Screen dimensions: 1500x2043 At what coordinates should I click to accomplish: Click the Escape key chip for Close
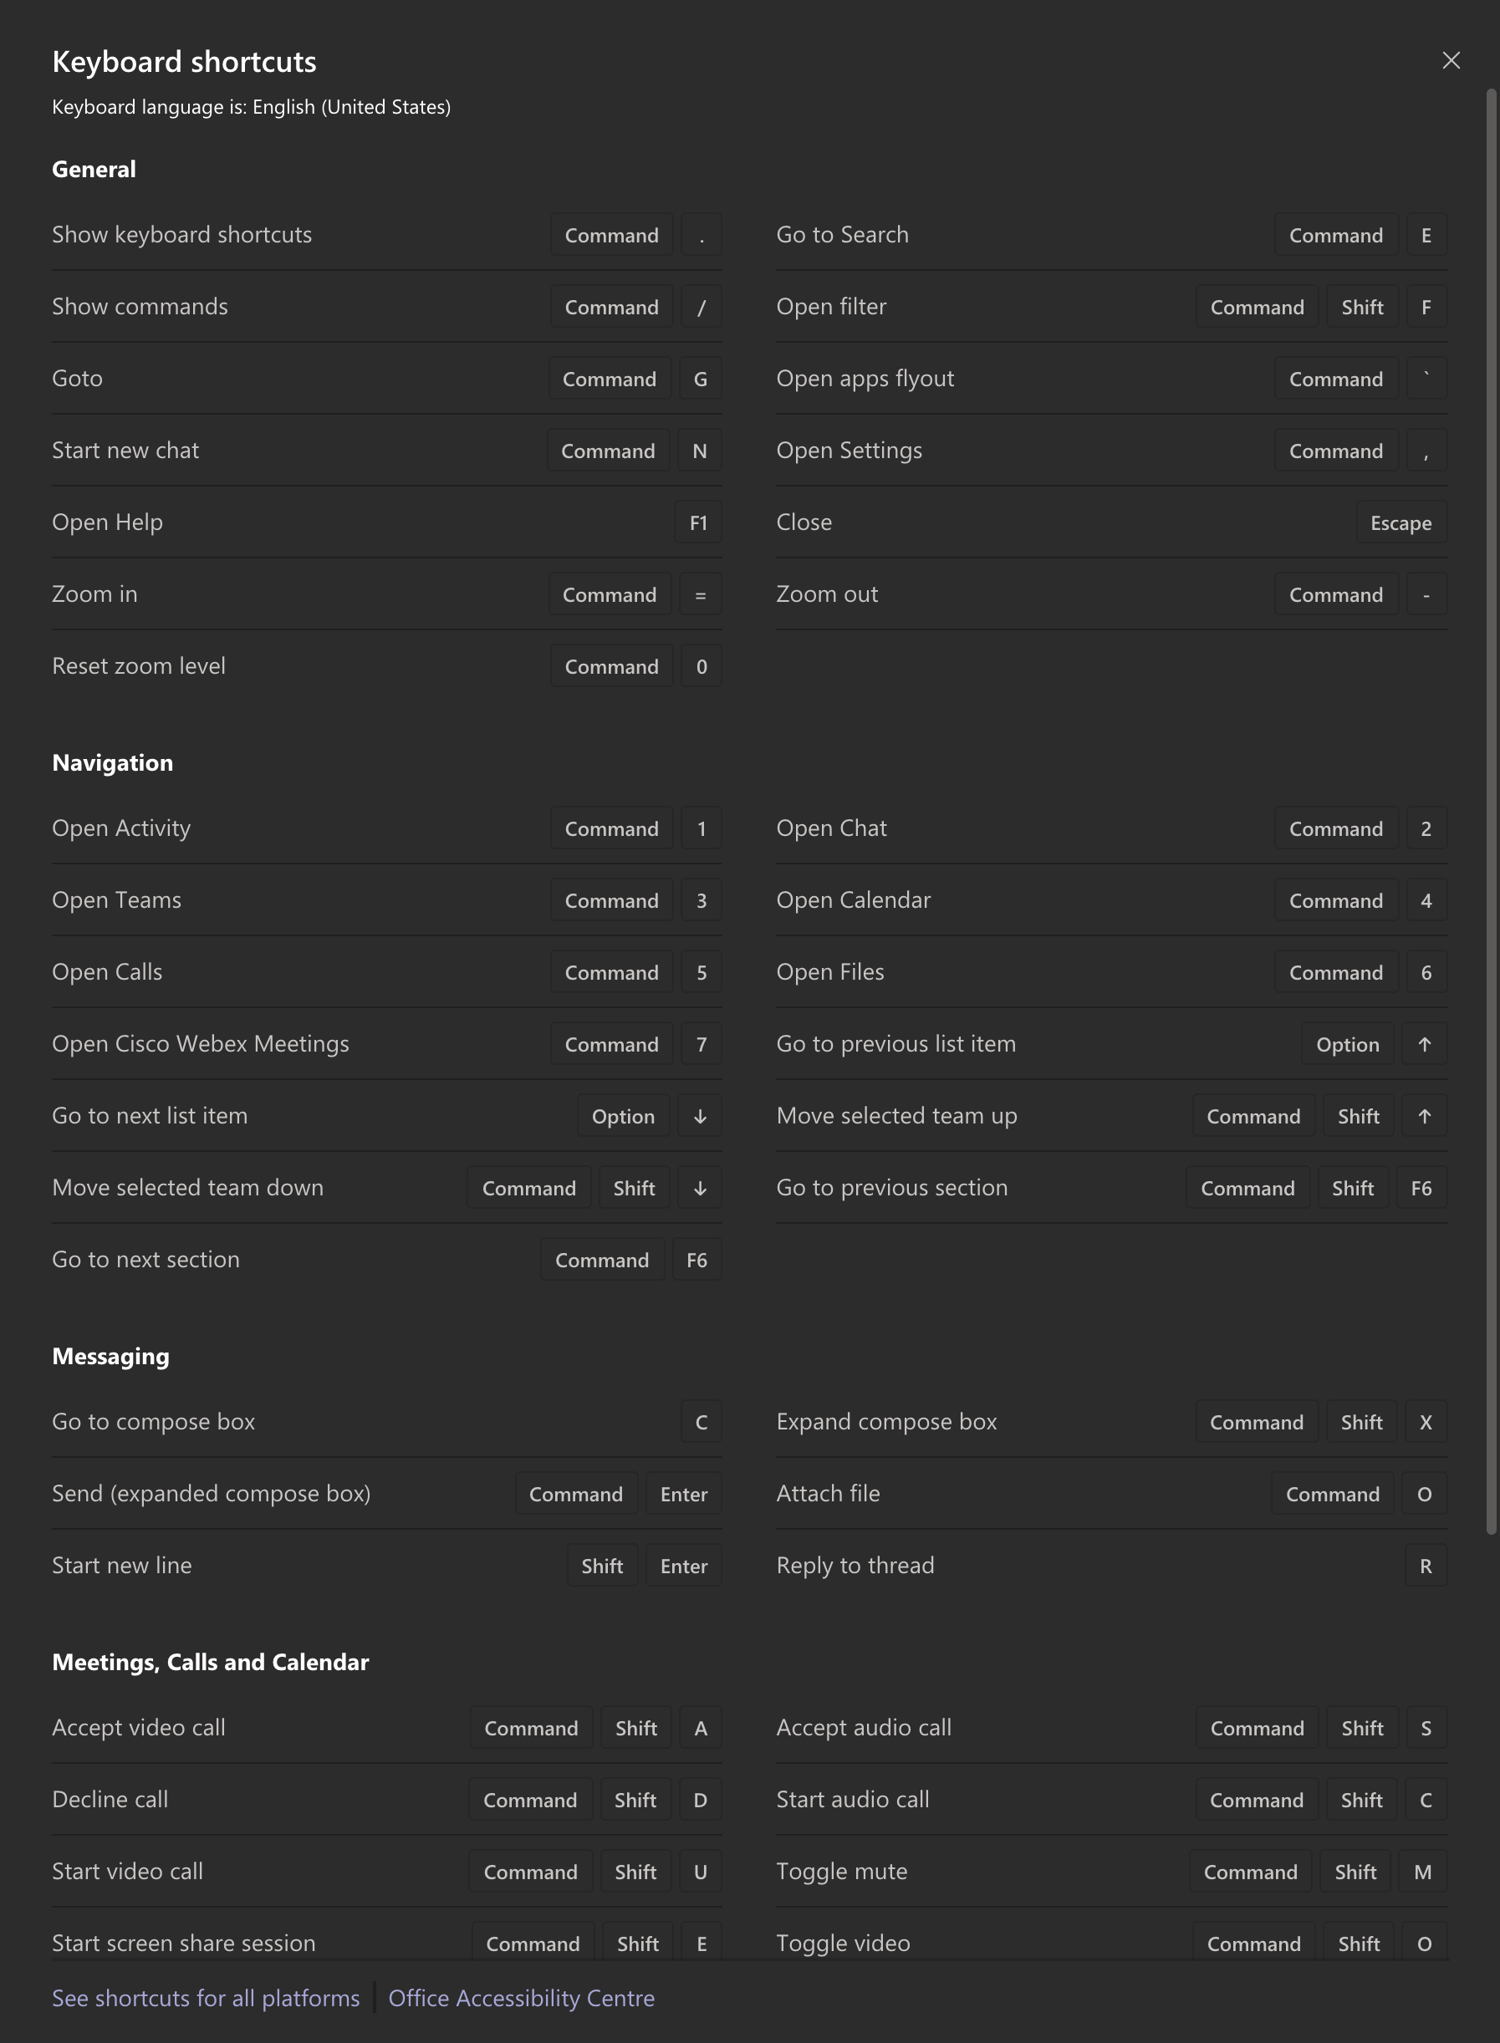click(x=1400, y=521)
